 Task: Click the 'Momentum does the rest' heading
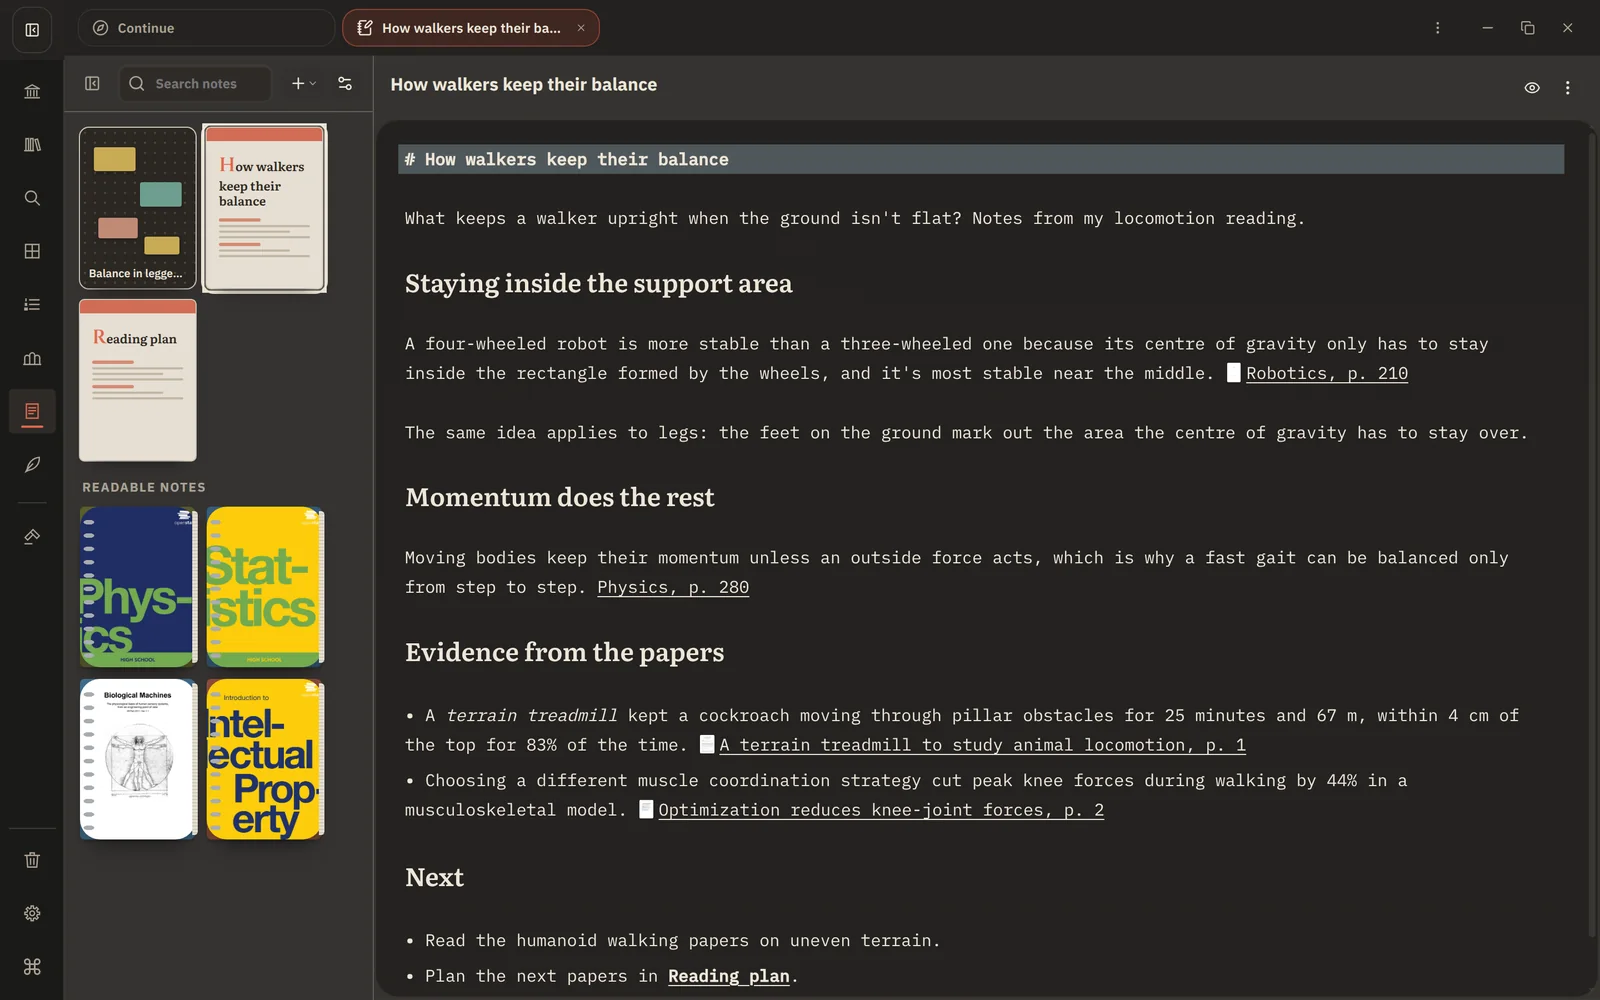point(560,498)
